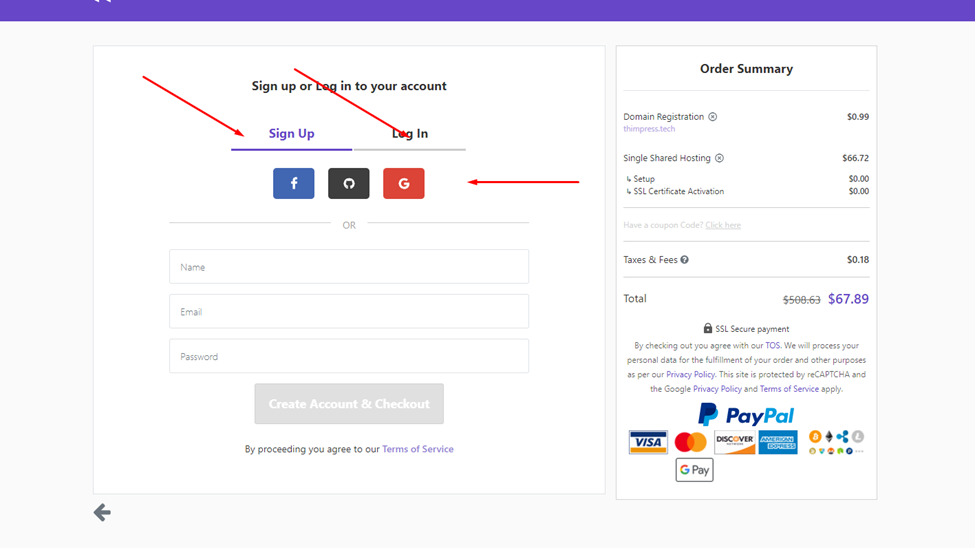Click the PayPal logo
This screenshot has height=548, width=975.
click(746, 414)
